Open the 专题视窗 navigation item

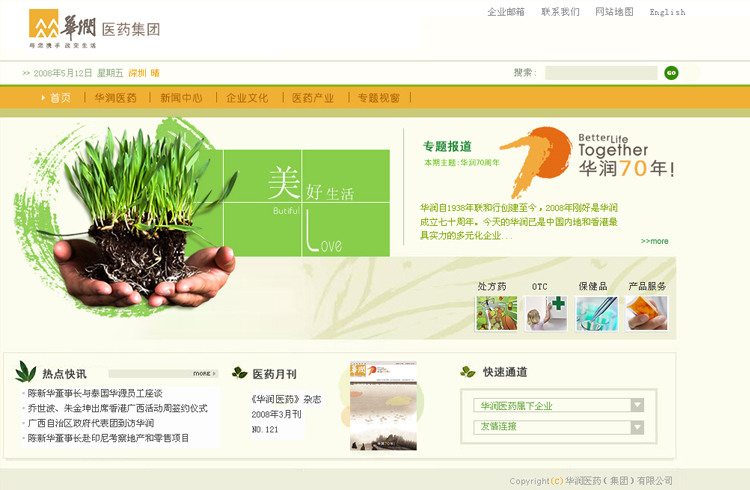coord(378,98)
